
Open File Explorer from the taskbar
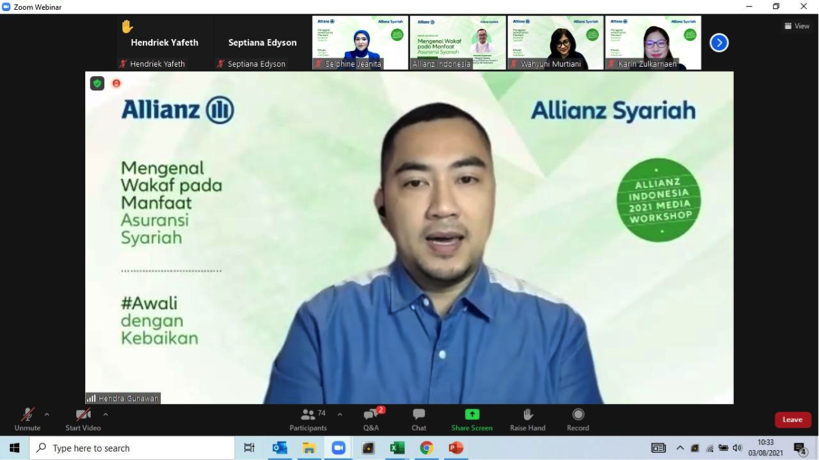309,448
